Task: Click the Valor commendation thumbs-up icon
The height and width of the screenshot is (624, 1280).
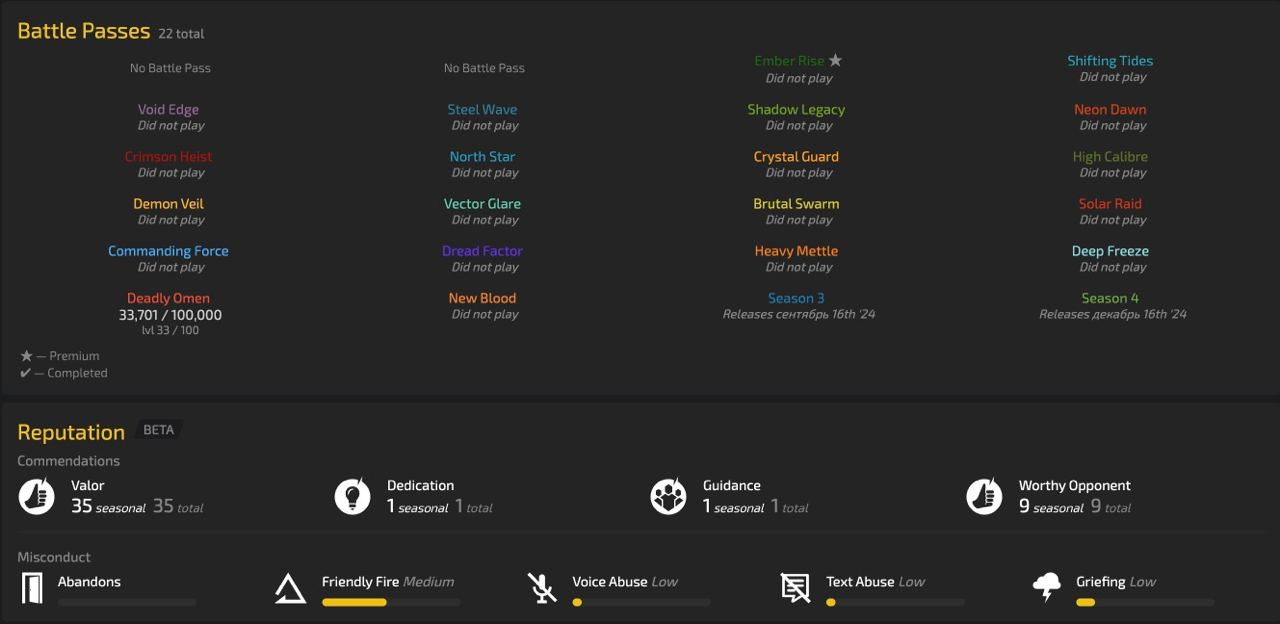Action: tap(37, 496)
